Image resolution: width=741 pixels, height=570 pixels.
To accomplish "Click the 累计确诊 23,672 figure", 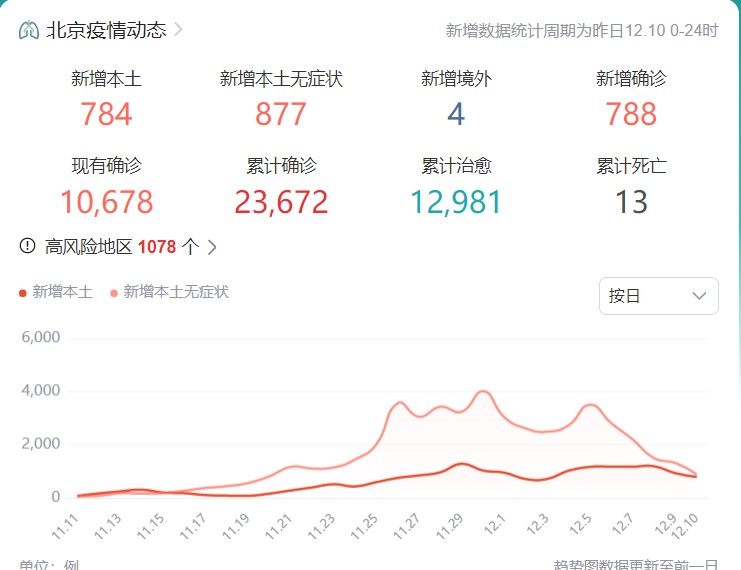I will pyautogui.click(x=281, y=202).
